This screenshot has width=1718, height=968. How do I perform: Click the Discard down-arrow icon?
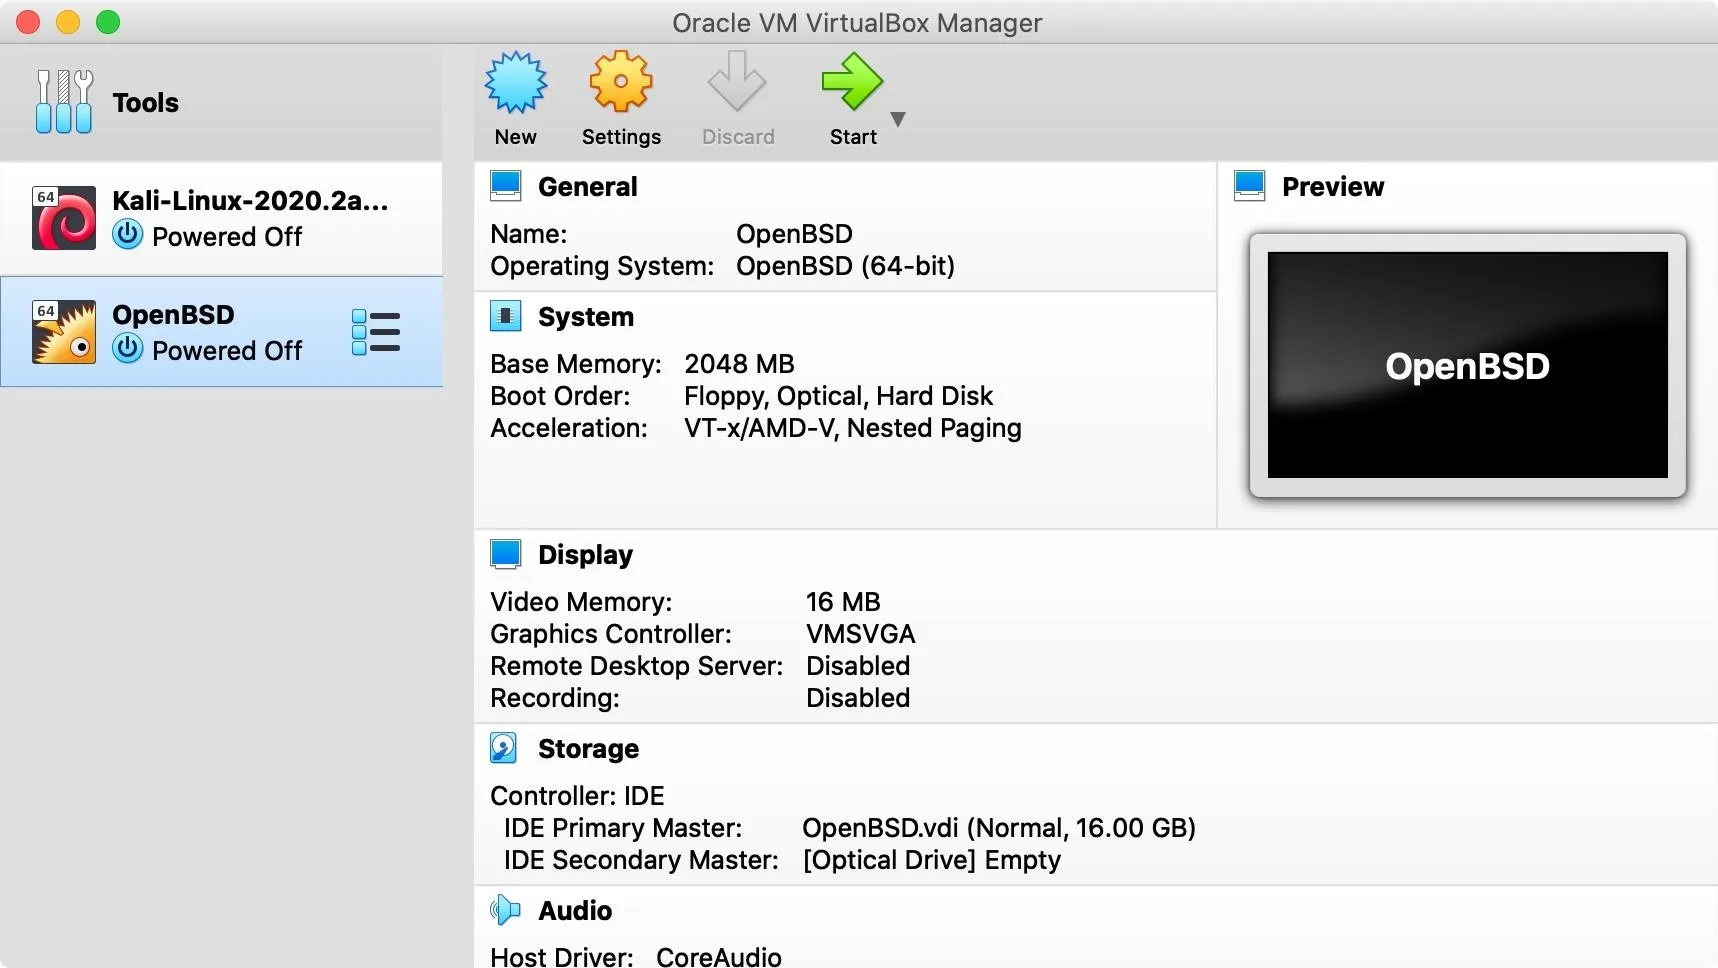point(737,82)
